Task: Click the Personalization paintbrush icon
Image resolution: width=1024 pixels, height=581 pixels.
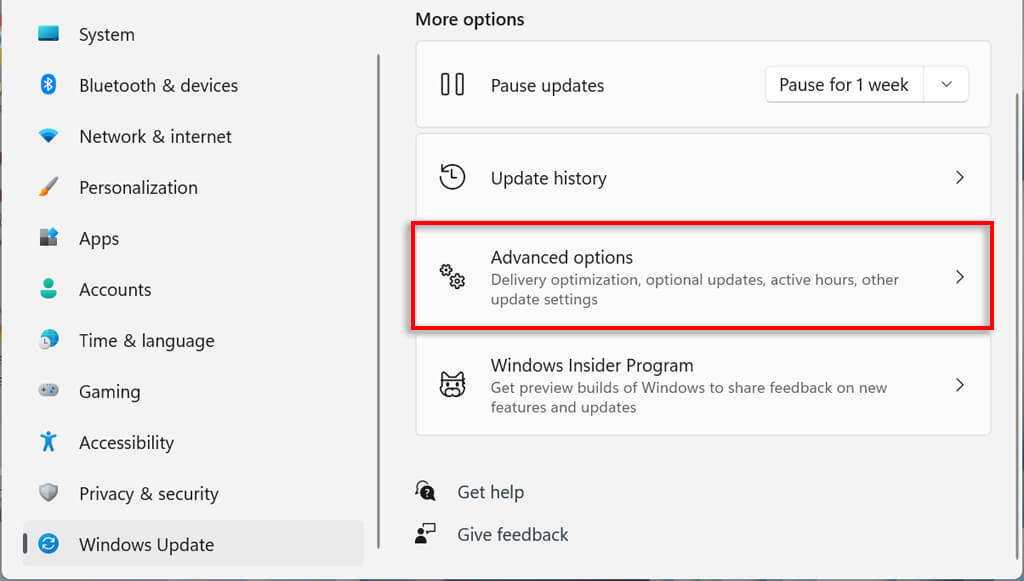Action: (x=48, y=187)
